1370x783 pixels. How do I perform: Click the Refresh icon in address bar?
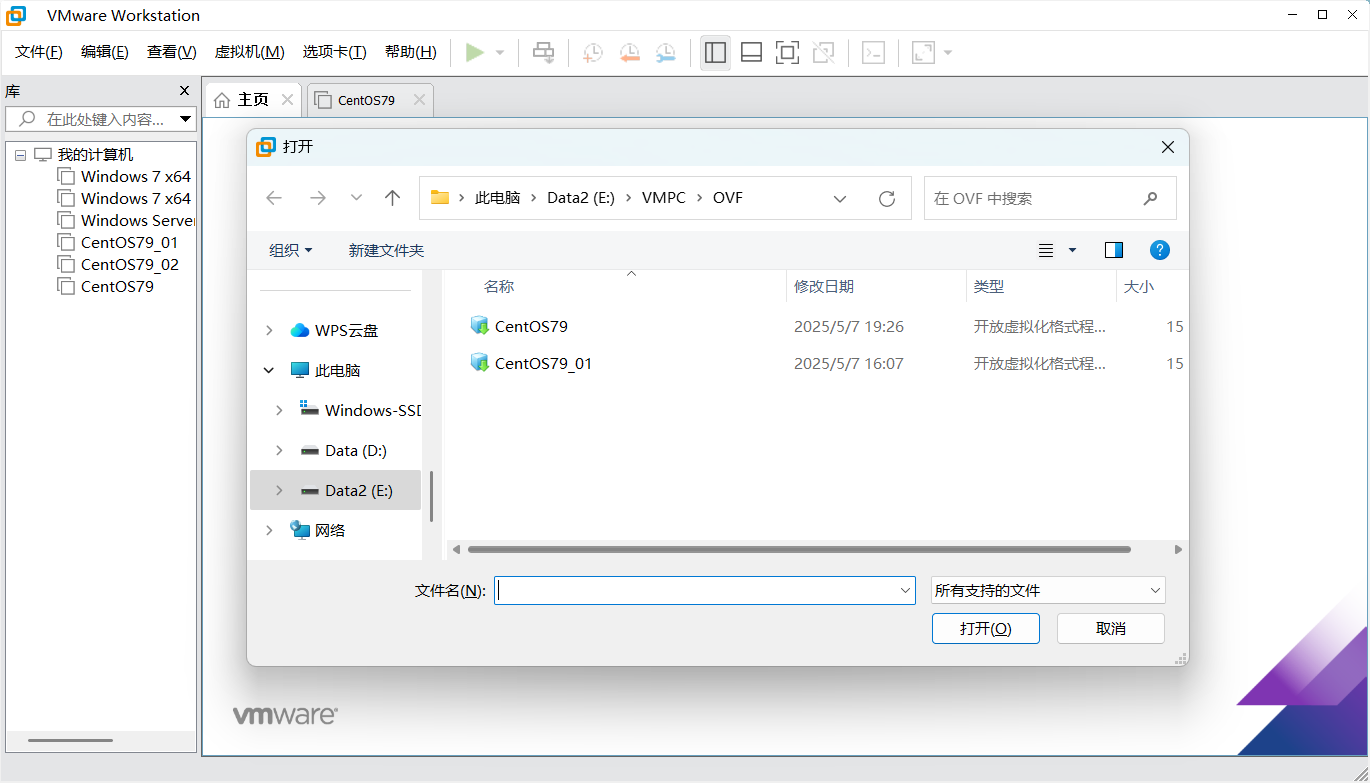click(x=886, y=198)
